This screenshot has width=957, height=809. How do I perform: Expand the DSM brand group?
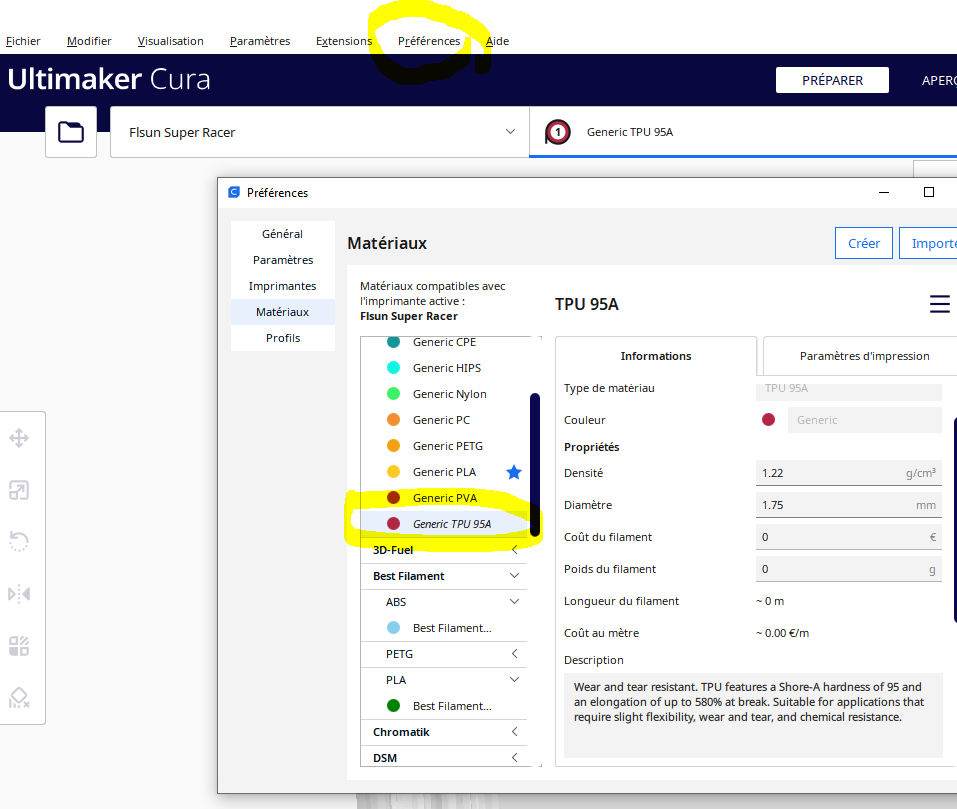[444, 758]
